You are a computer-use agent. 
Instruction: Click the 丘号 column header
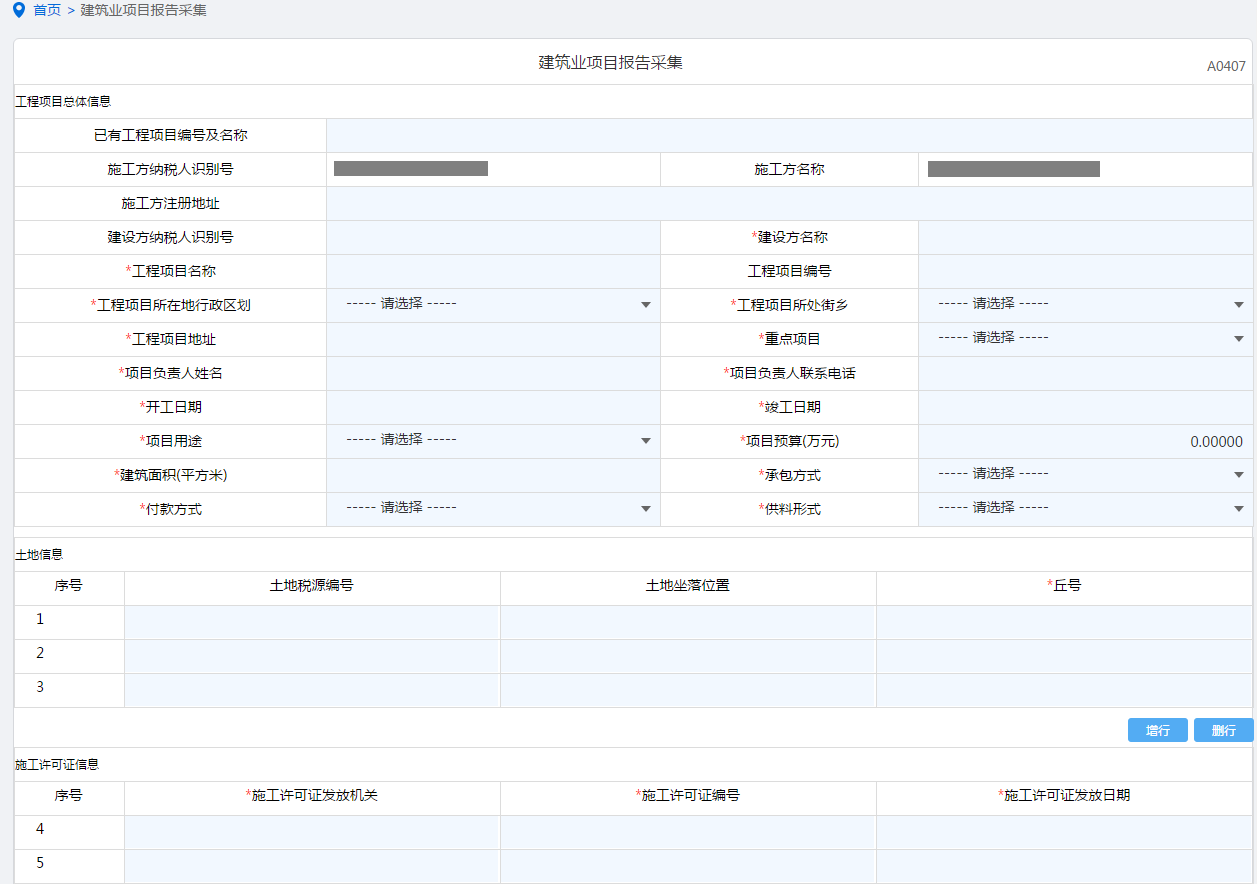(x=1064, y=586)
